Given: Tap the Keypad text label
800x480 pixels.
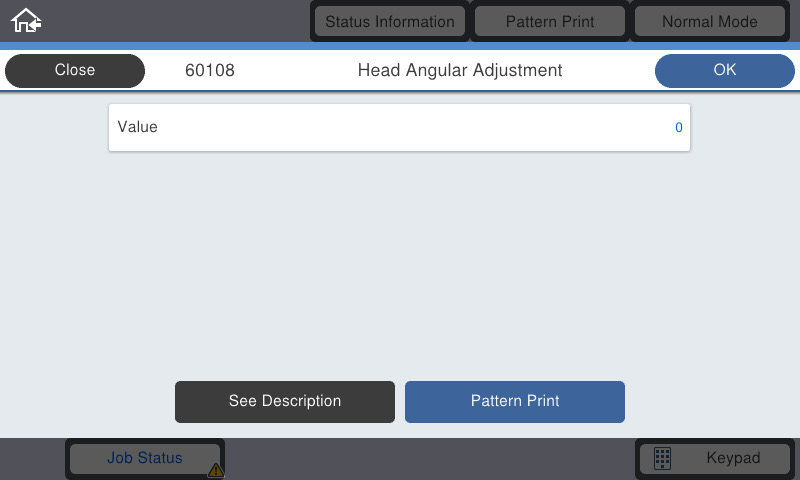Looking at the screenshot, I should [733, 458].
